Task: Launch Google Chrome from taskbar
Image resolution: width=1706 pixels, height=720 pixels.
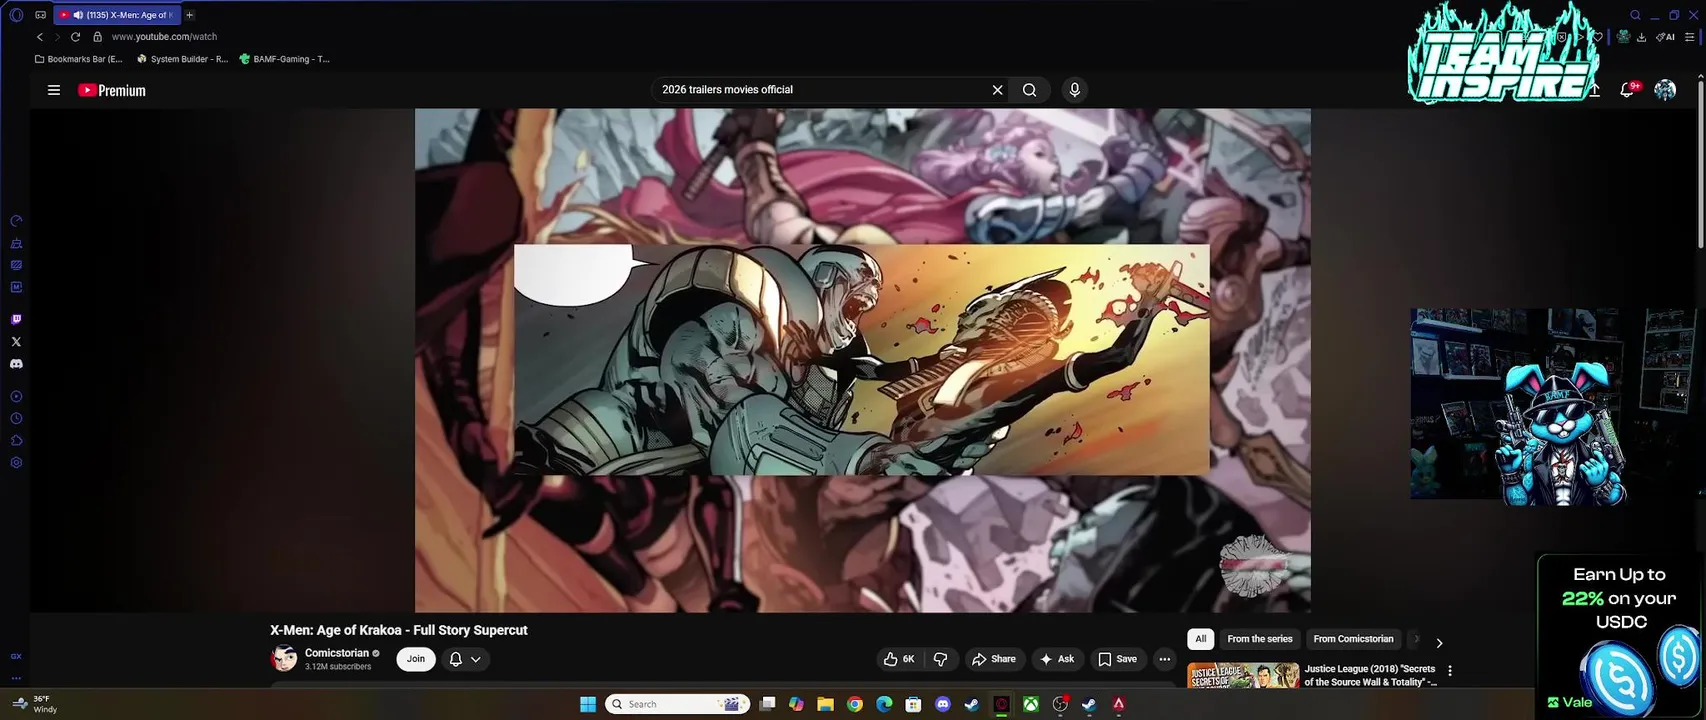Action: click(x=855, y=704)
